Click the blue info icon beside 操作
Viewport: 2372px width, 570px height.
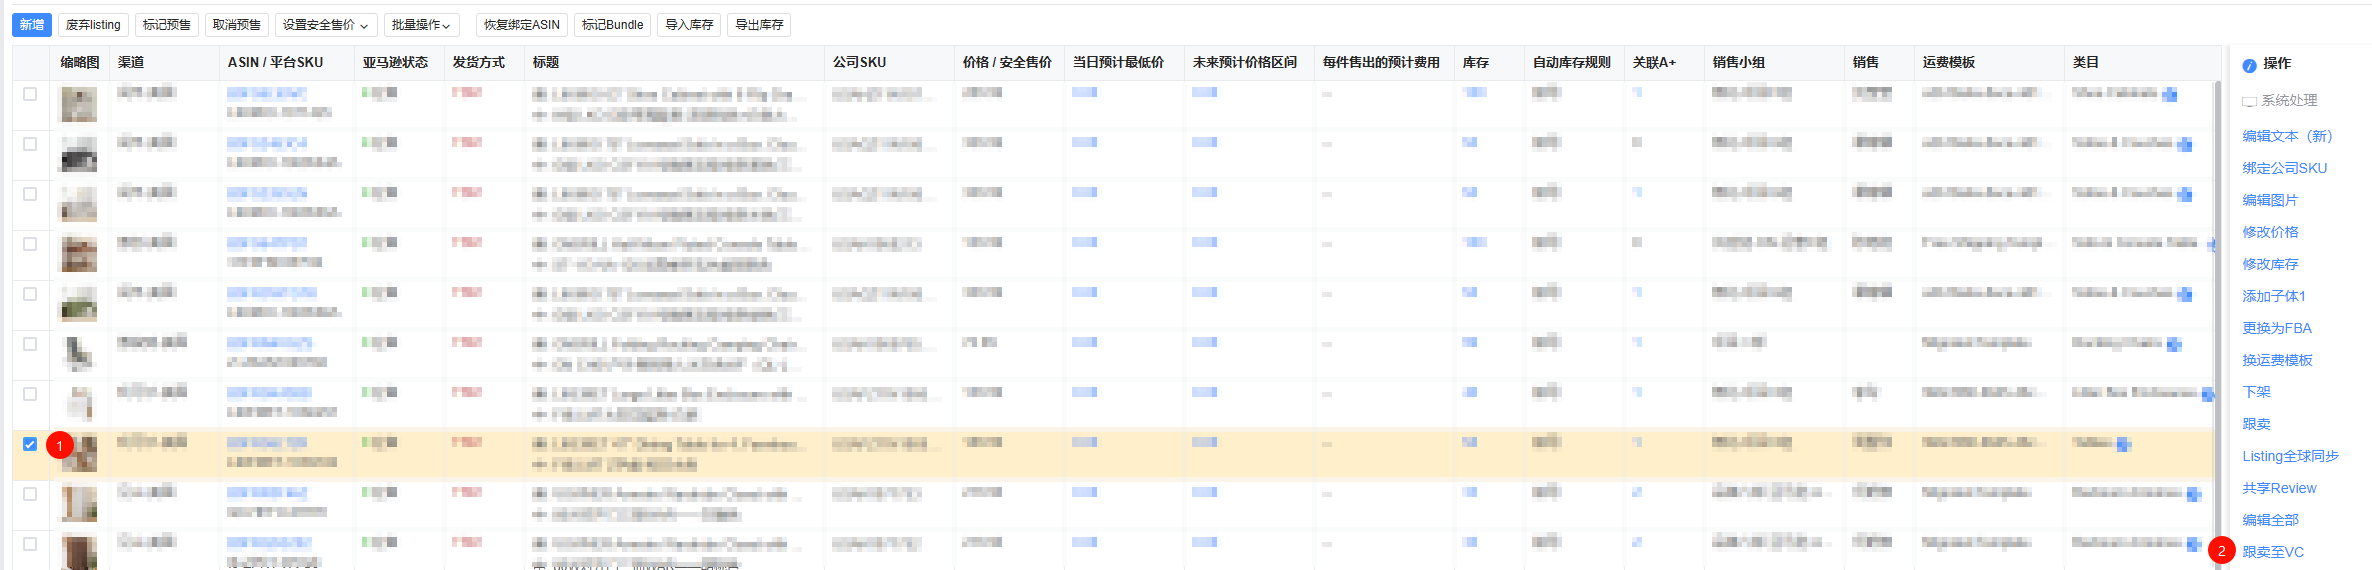pyautogui.click(x=2249, y=65)
